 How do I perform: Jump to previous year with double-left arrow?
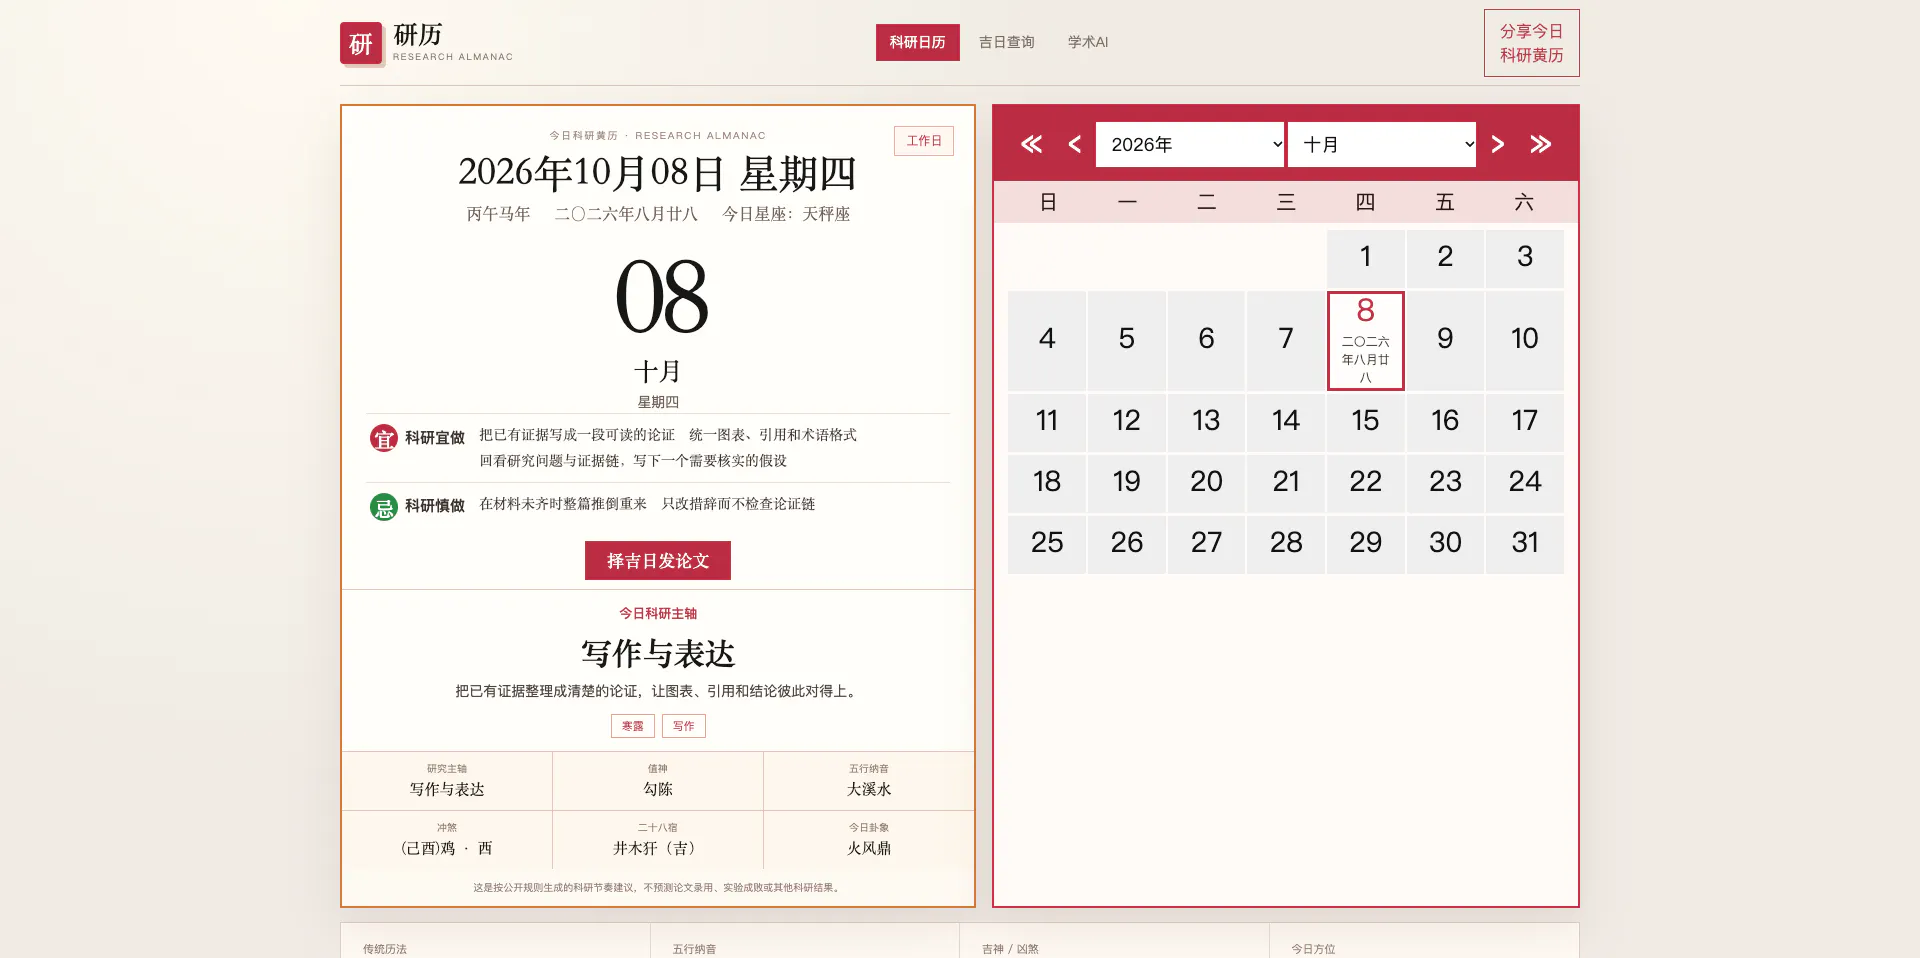[x=1031, y=144]
